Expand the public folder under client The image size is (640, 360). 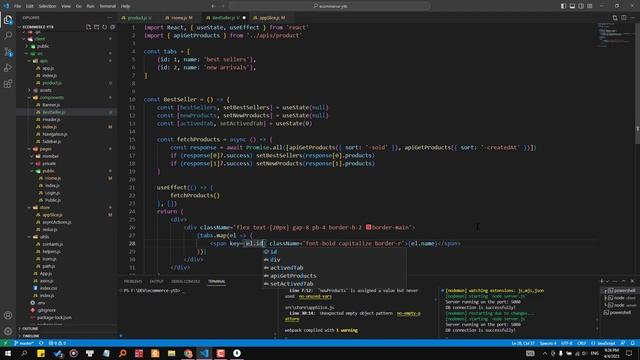coord(43,46)
